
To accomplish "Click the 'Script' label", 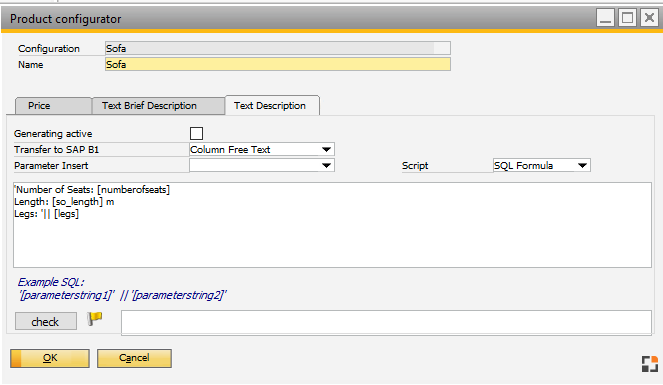I will tap(415, 166).
